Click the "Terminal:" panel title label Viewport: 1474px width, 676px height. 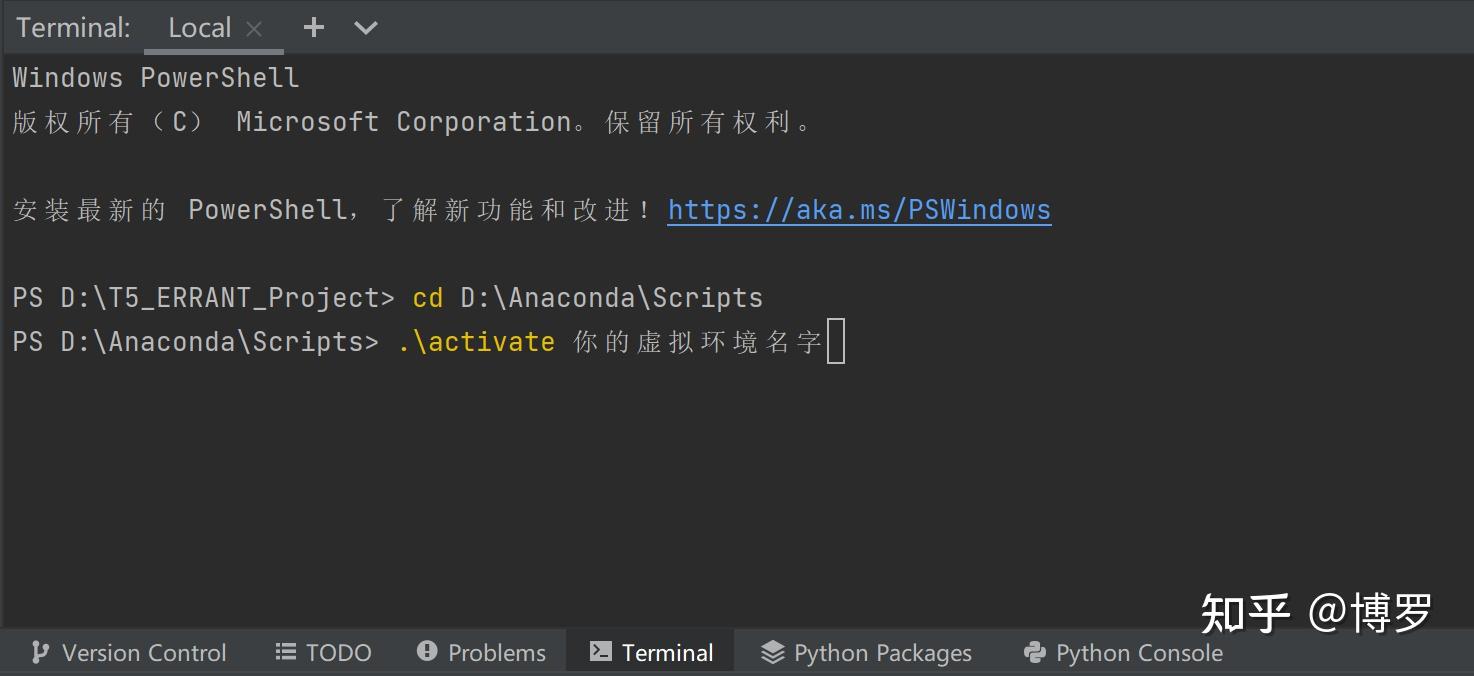click(x=73, y=28)
